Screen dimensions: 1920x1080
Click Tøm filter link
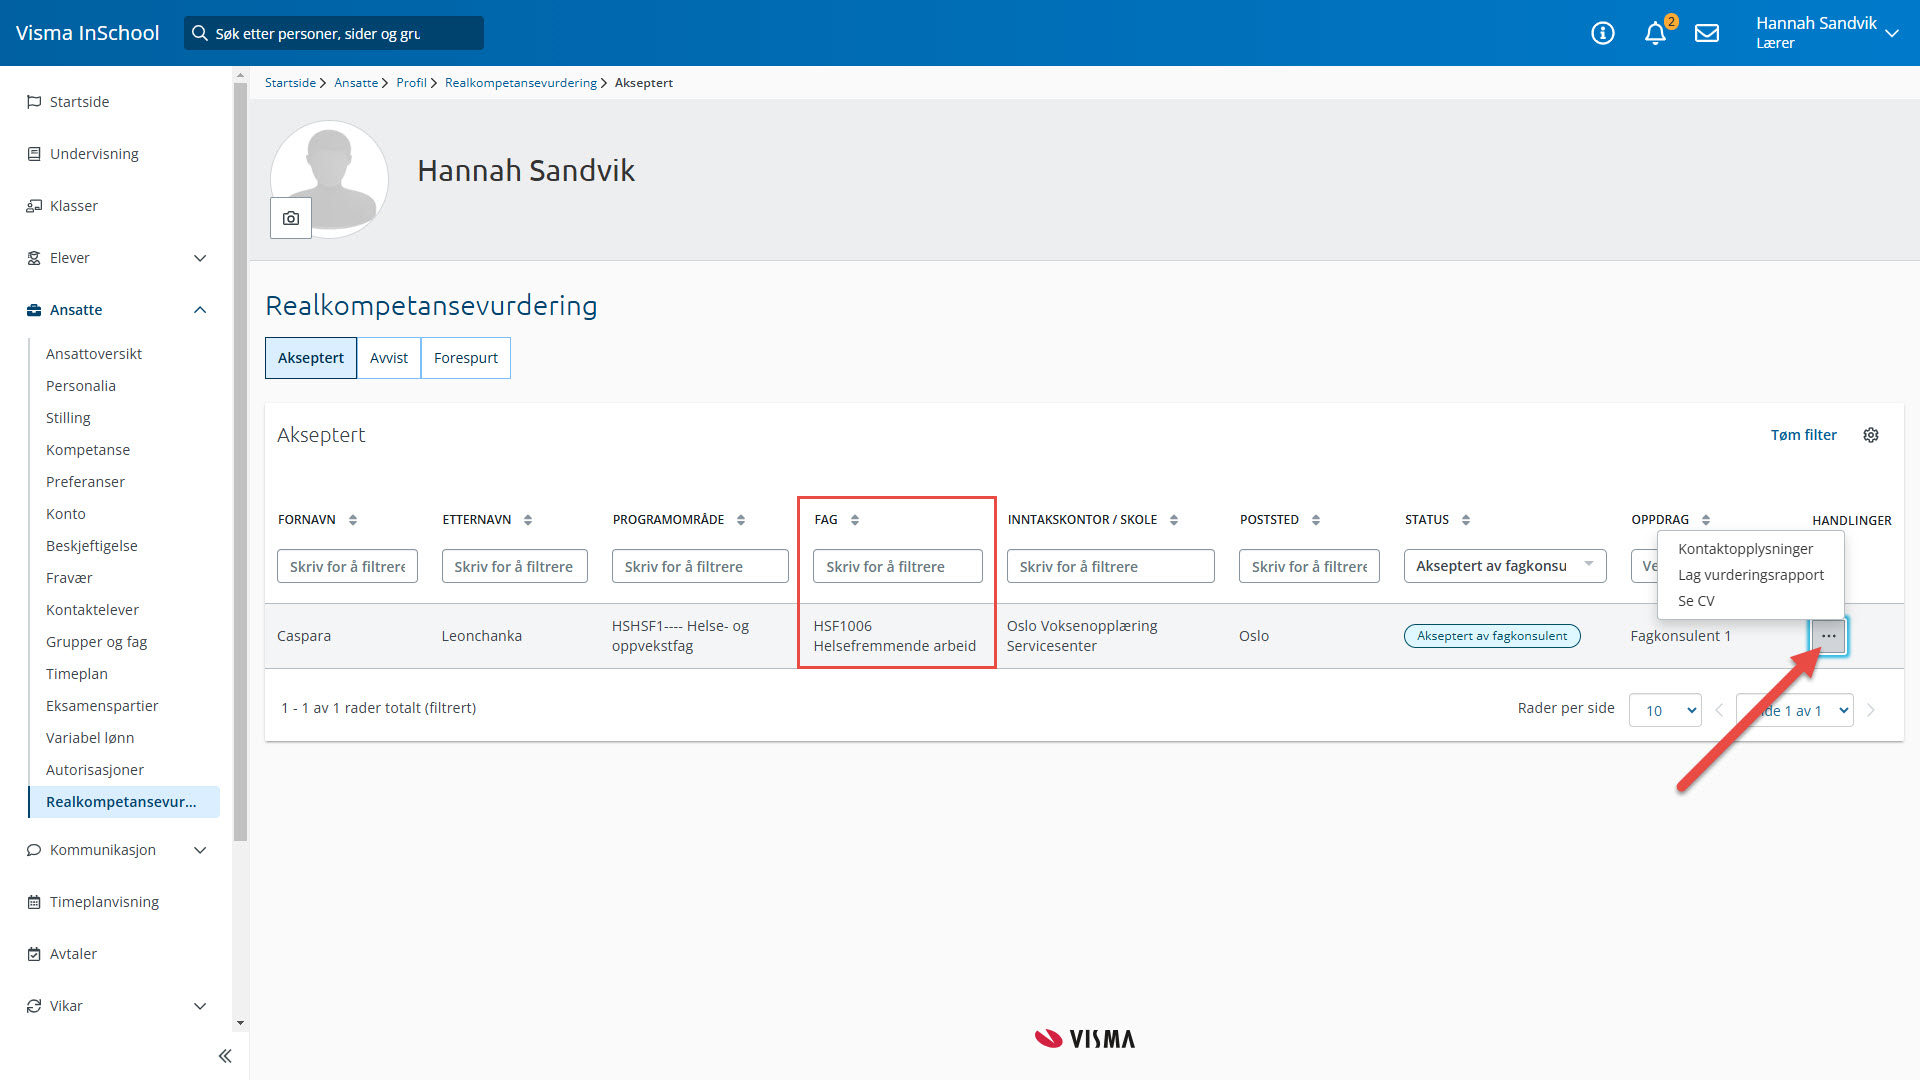point(1803,435)
